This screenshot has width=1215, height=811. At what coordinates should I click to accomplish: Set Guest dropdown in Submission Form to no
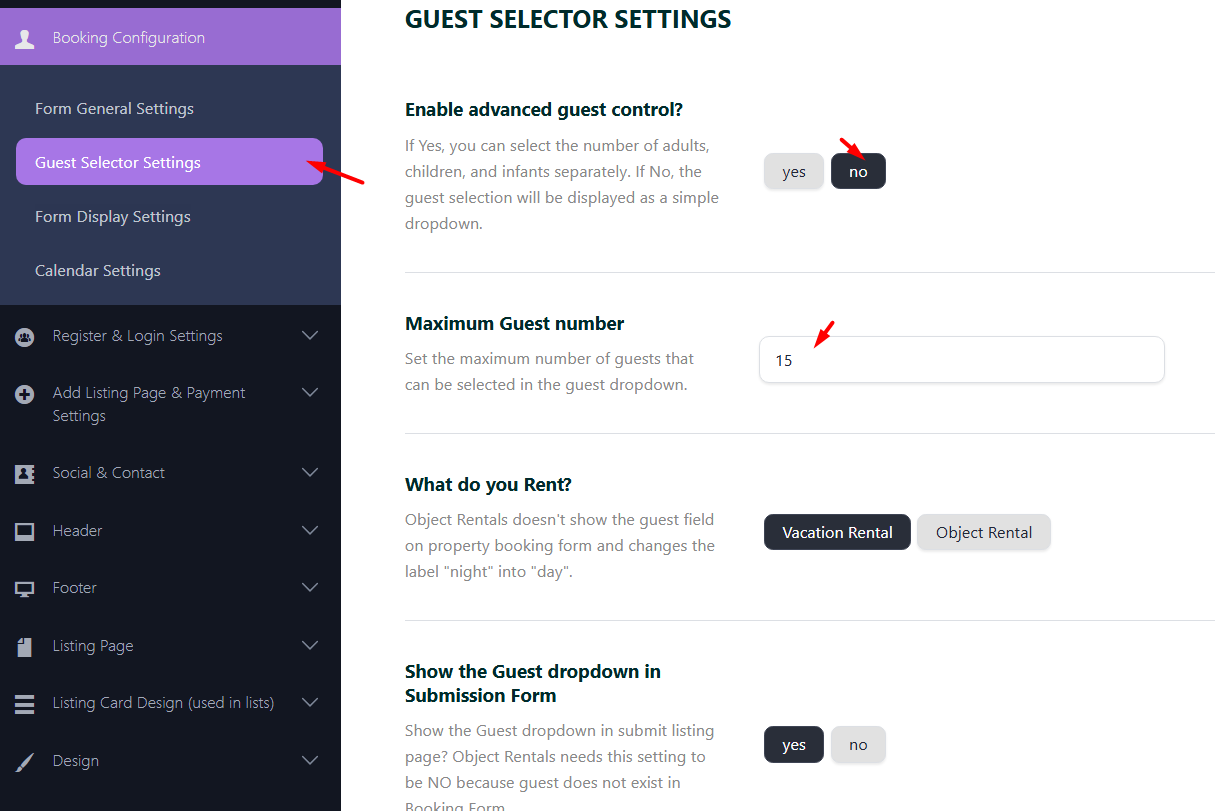(x=858, y=745)
